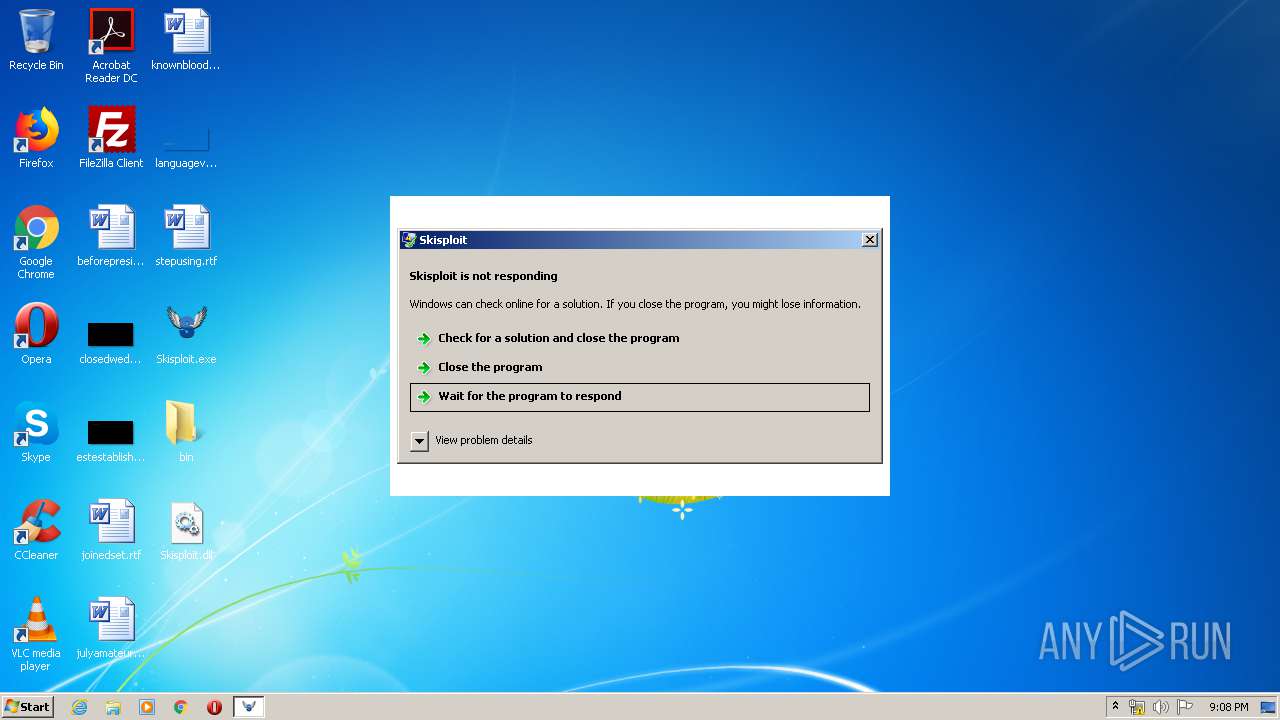
Task: Click the 9:08 PM clock
Action: tap(1229, 707)
